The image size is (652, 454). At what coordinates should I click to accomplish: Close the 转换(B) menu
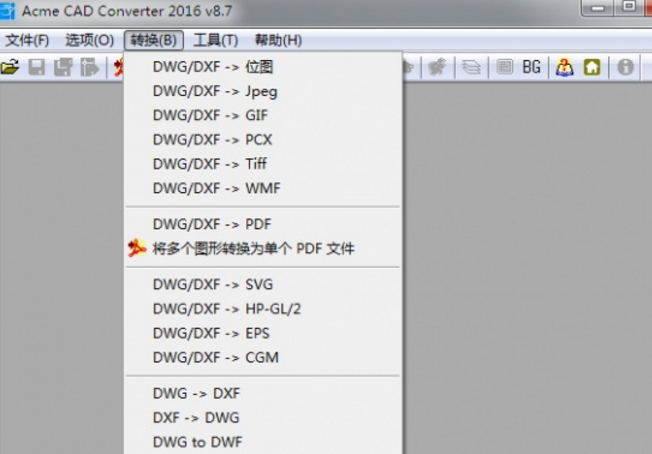pos(153,40)
